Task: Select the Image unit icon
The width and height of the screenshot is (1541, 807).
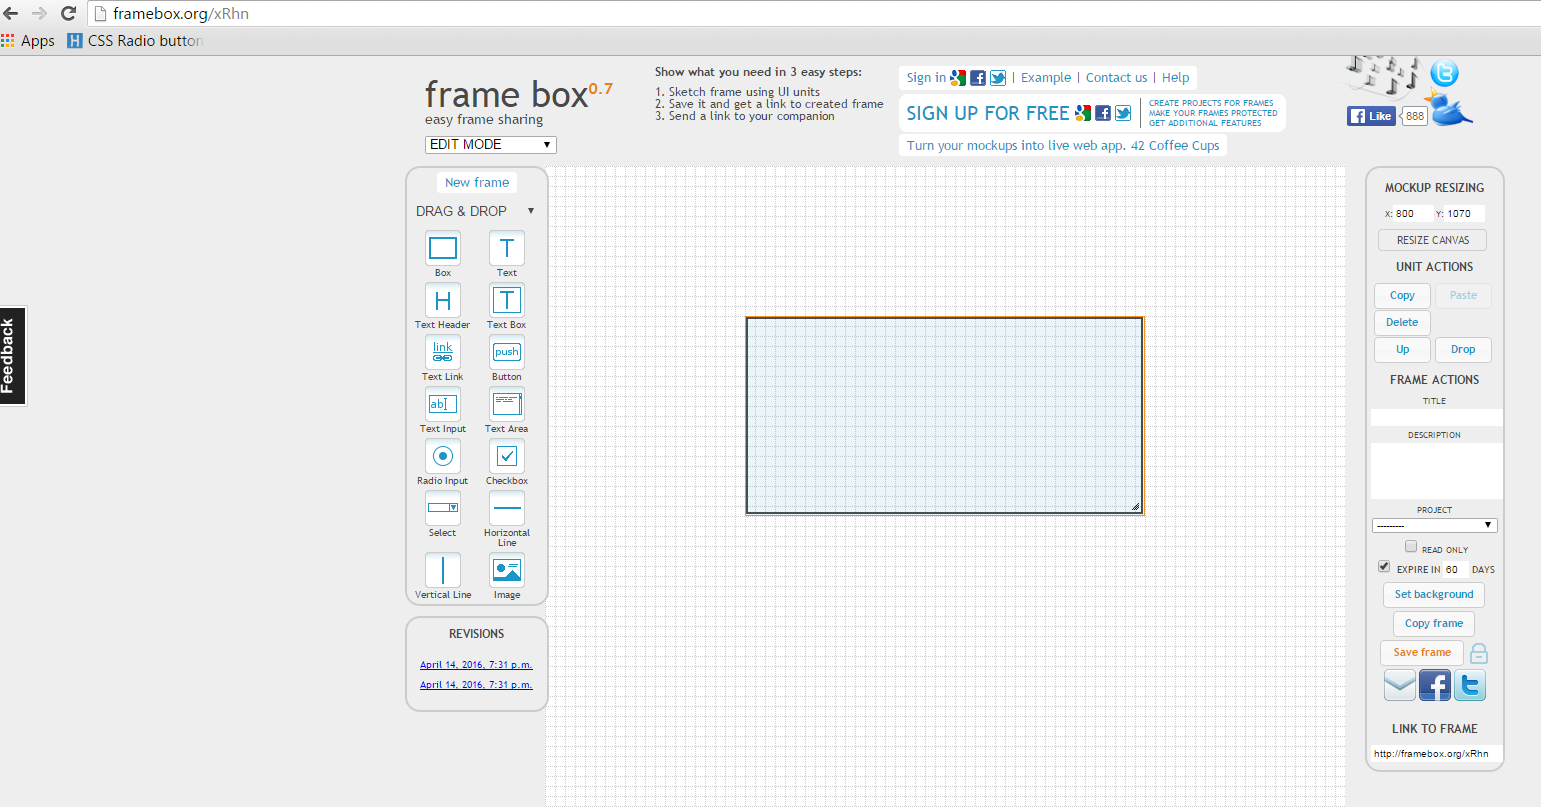Action: point(506,568)
